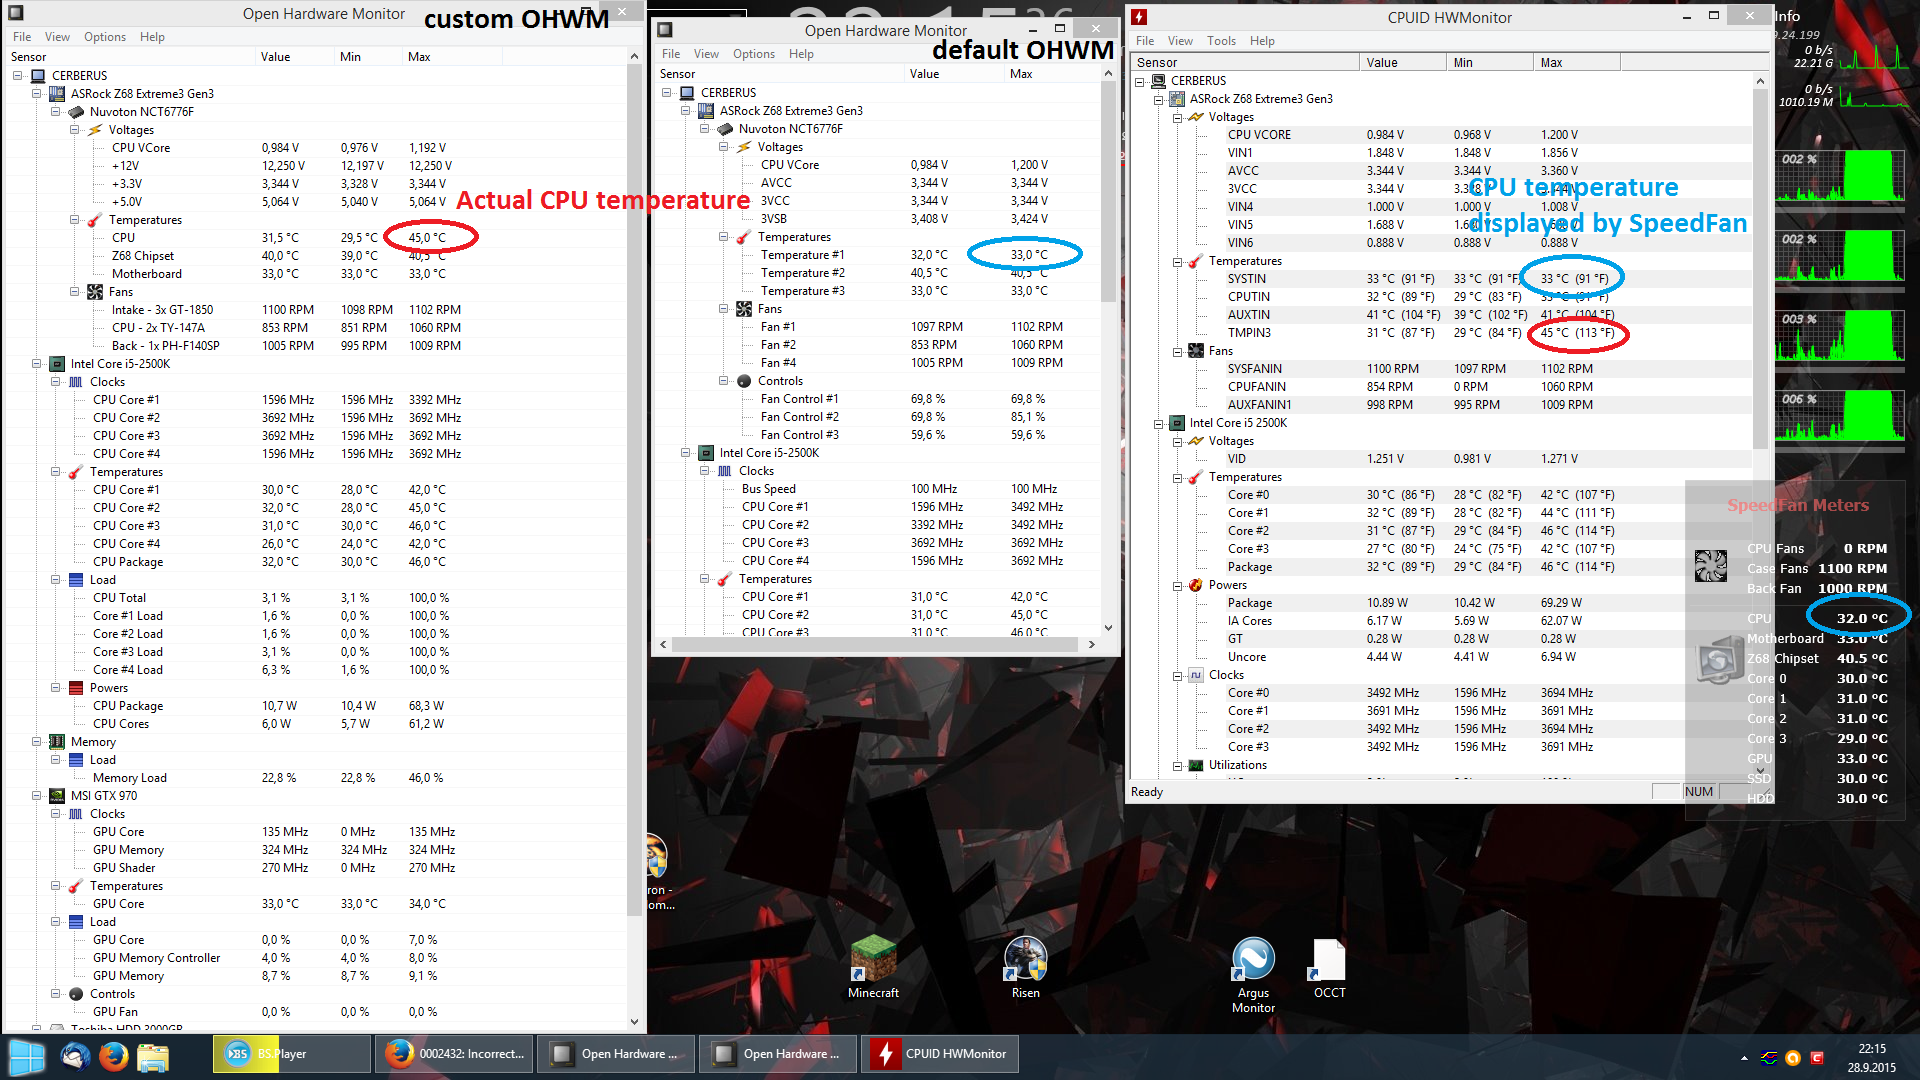The height and width of the screenshot is (1080, 1920).
Task: Click the Clocks icon under Intel Core in custom OHWM
Action: pos(76,382)
